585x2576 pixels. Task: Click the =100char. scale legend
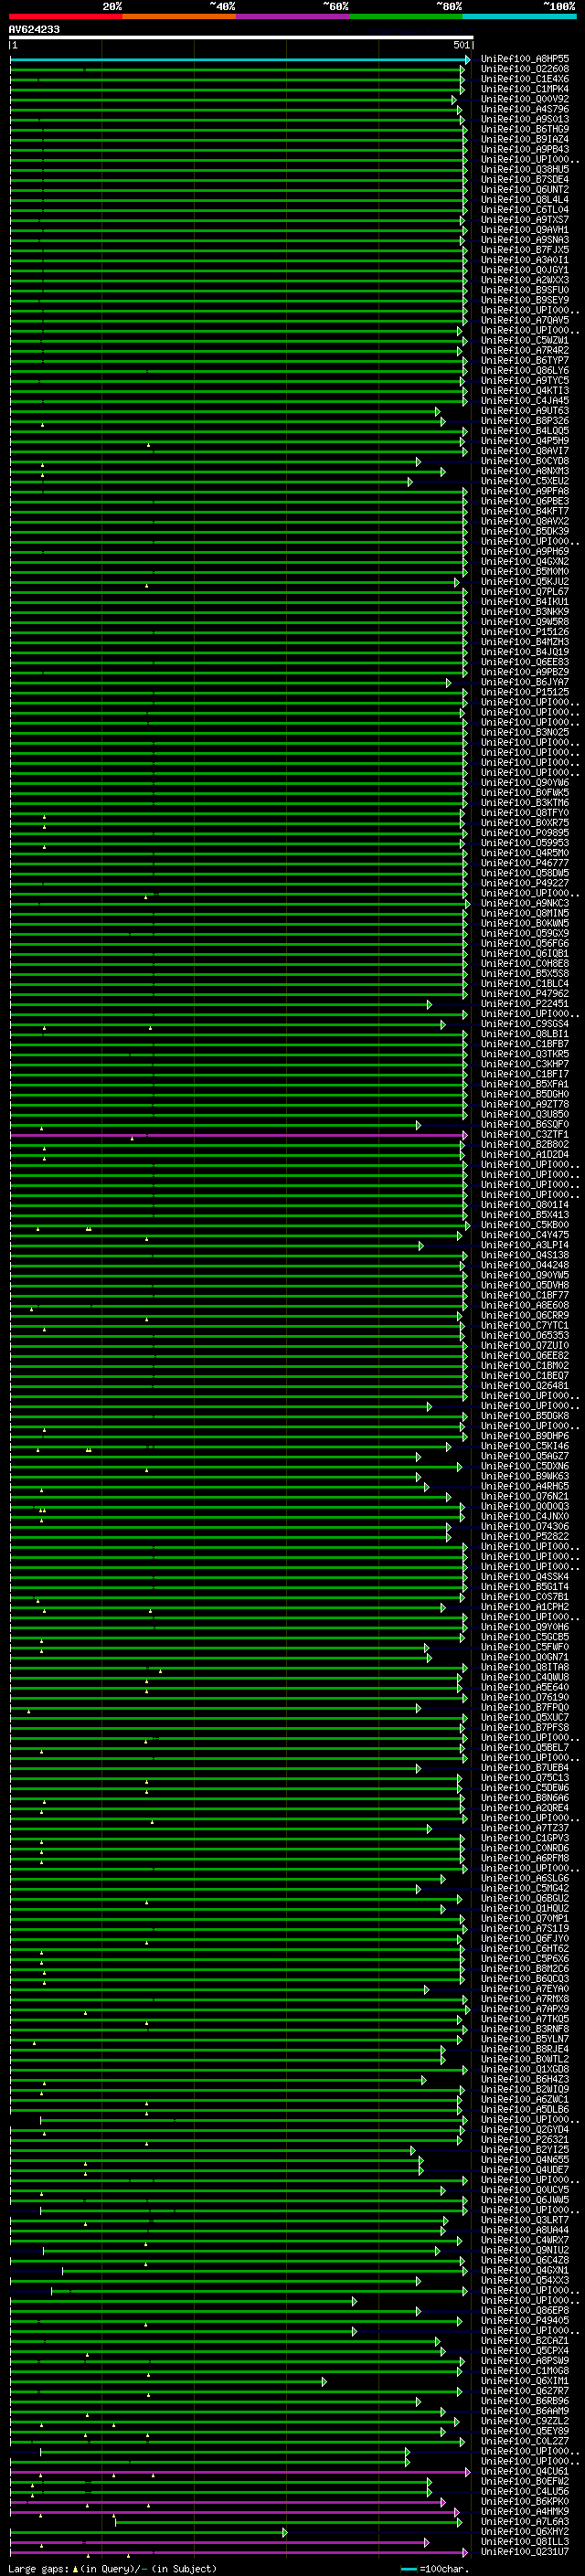[434, 2569]
